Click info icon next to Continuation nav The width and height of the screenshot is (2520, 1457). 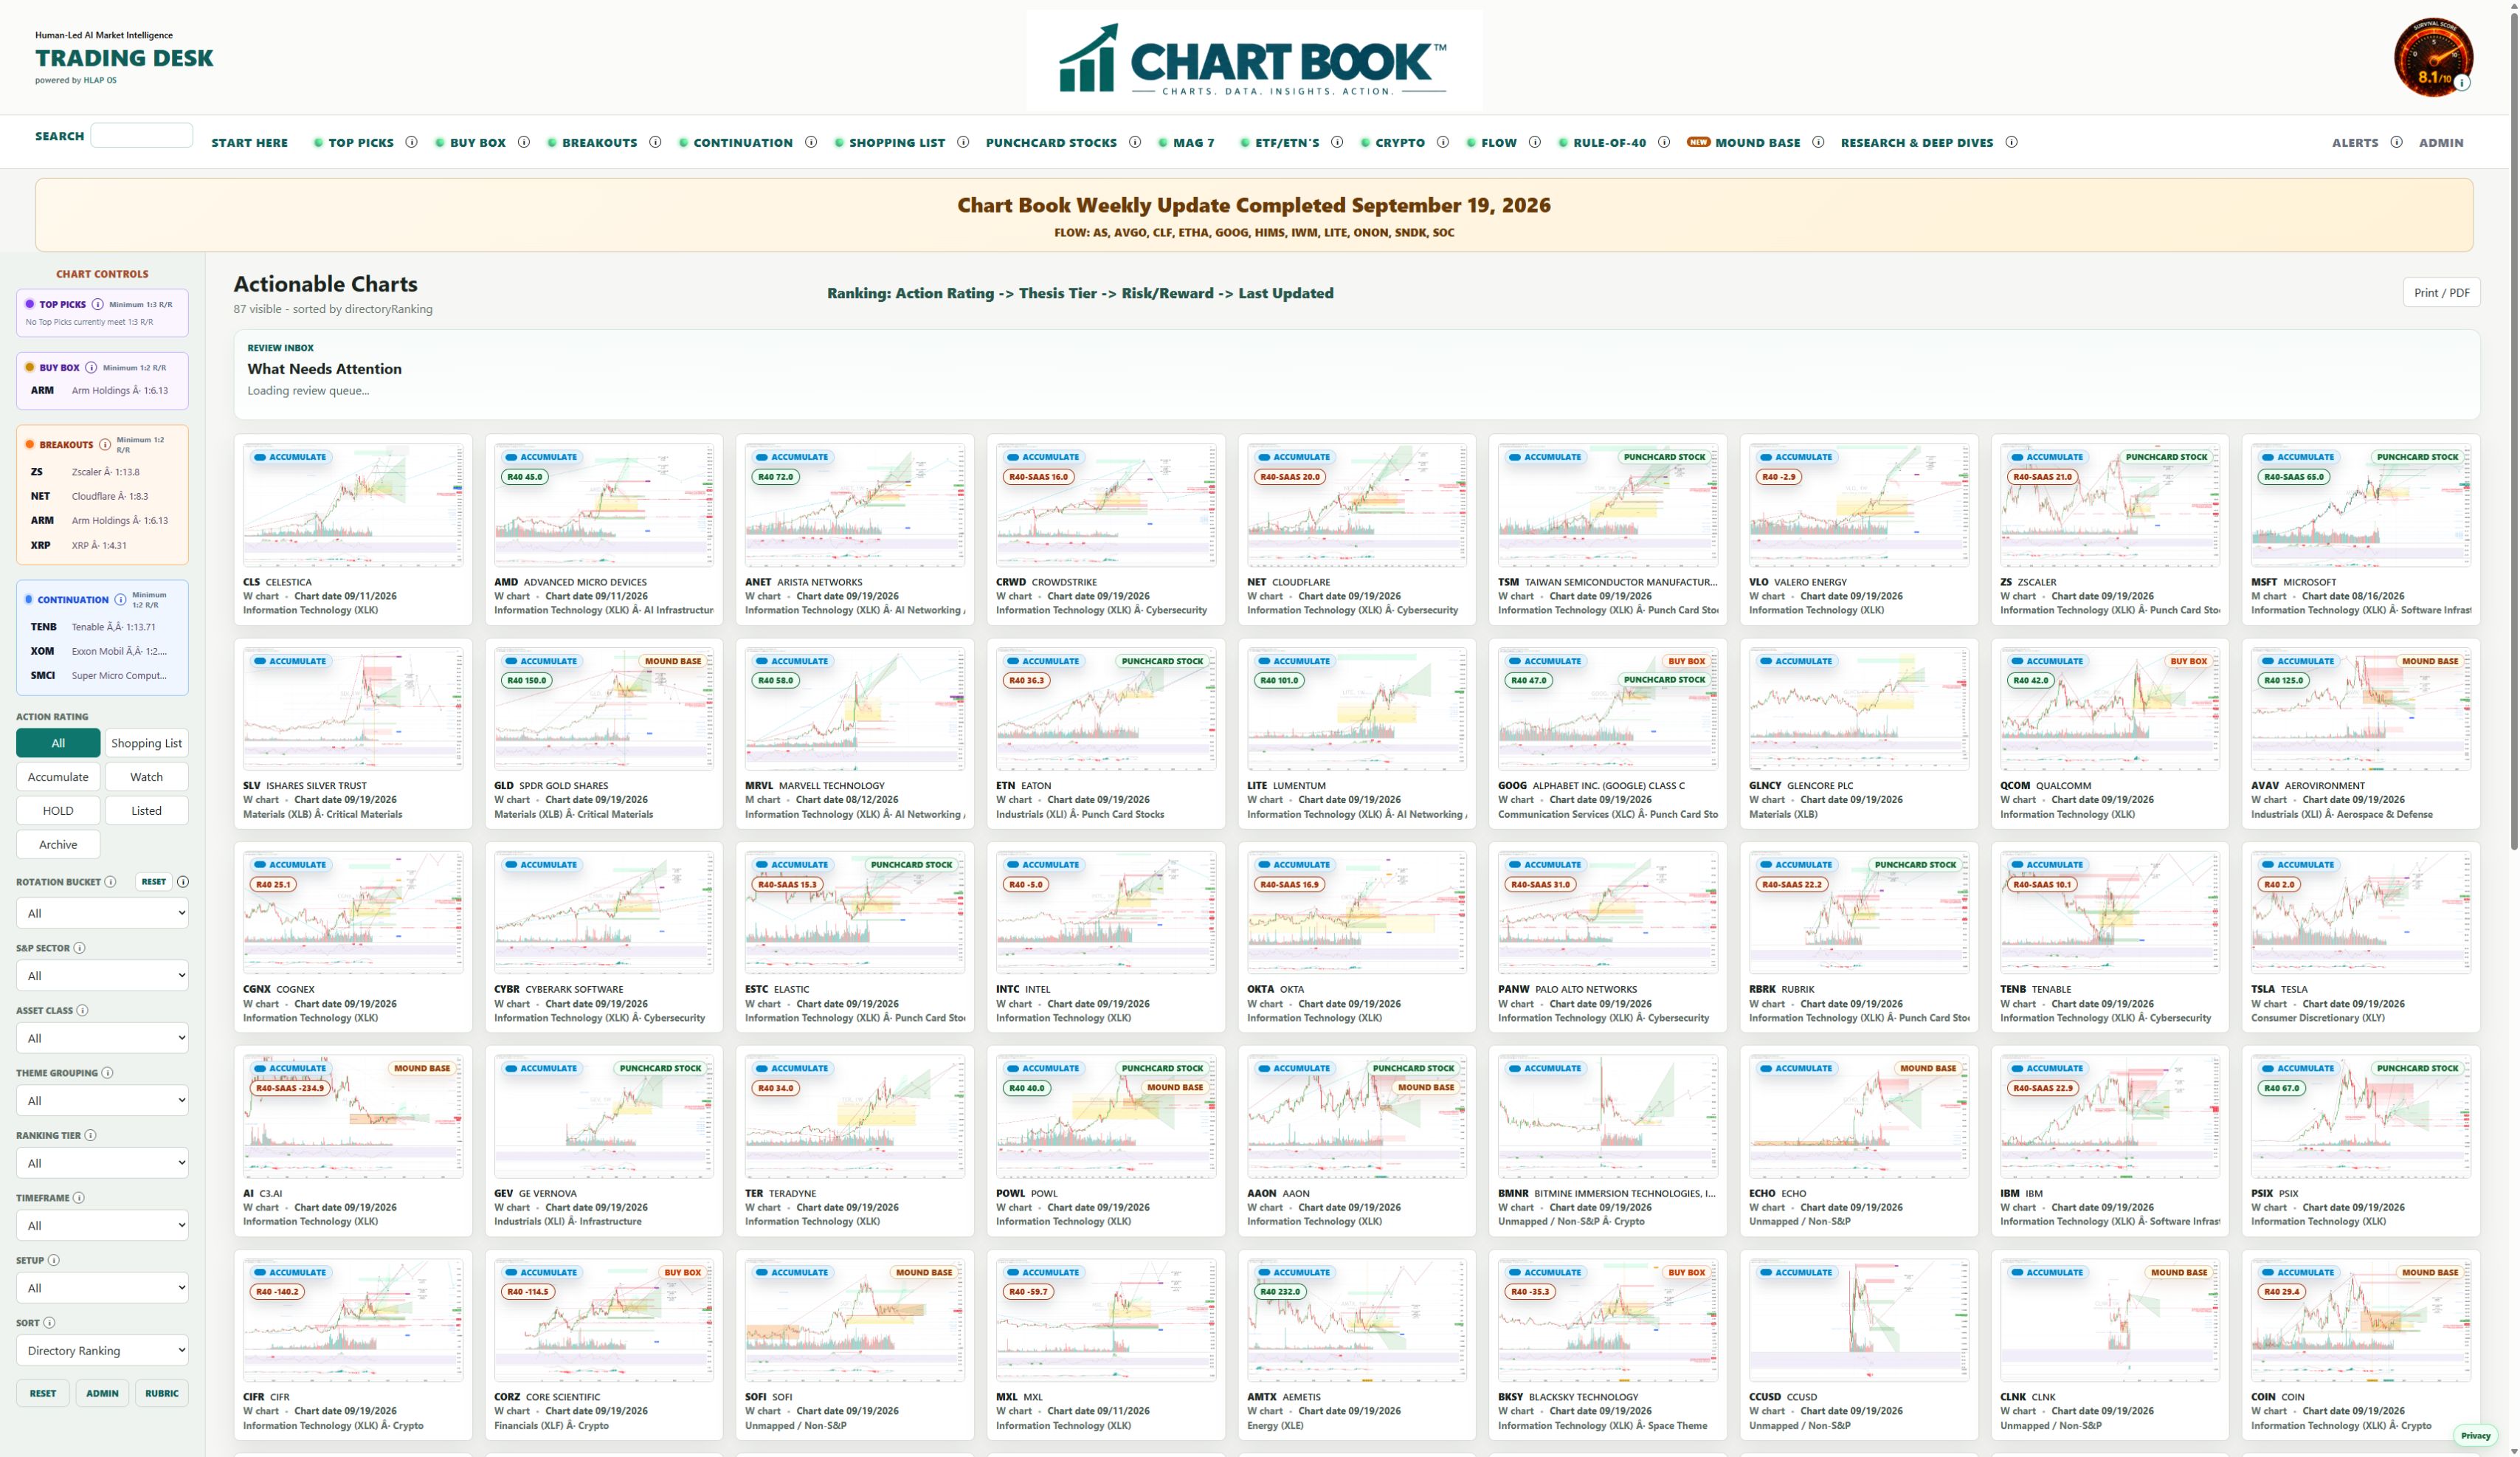click(x=811, y=142)
